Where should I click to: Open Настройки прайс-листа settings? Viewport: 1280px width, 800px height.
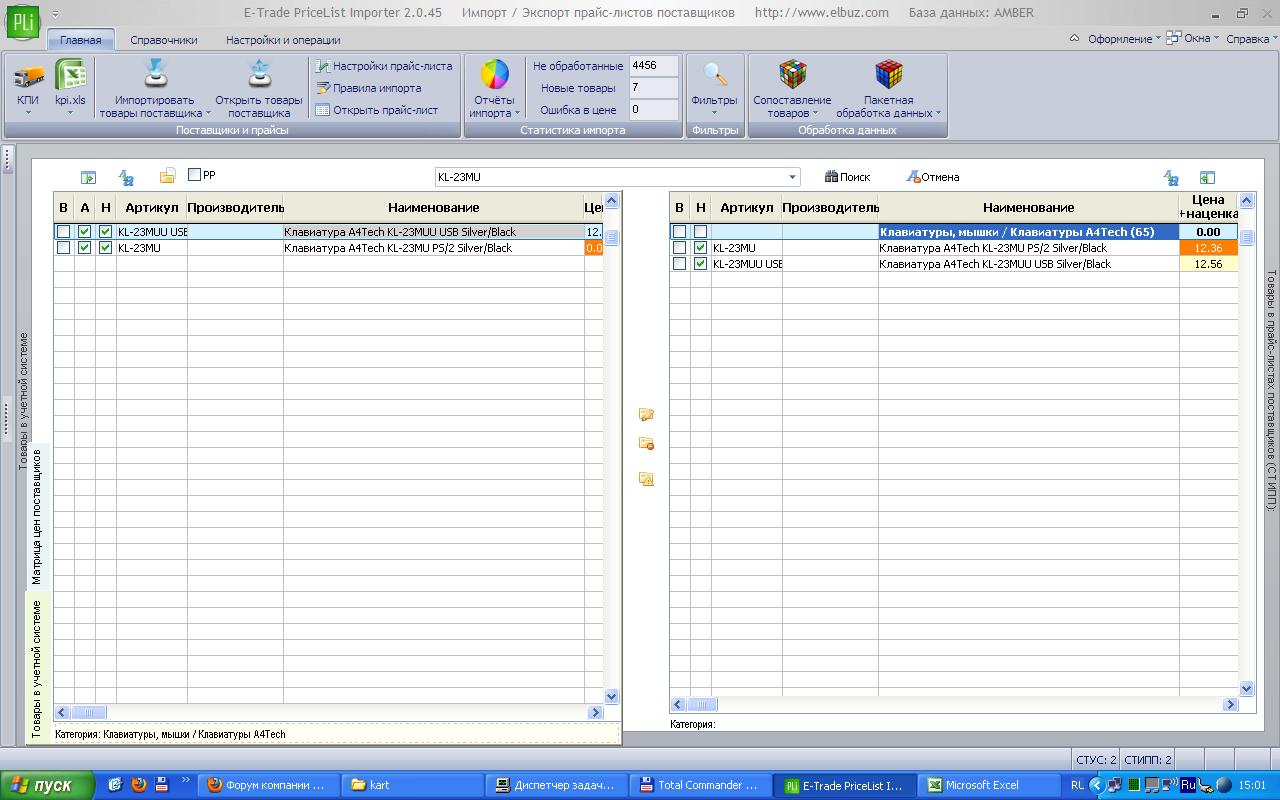(384, 66)
